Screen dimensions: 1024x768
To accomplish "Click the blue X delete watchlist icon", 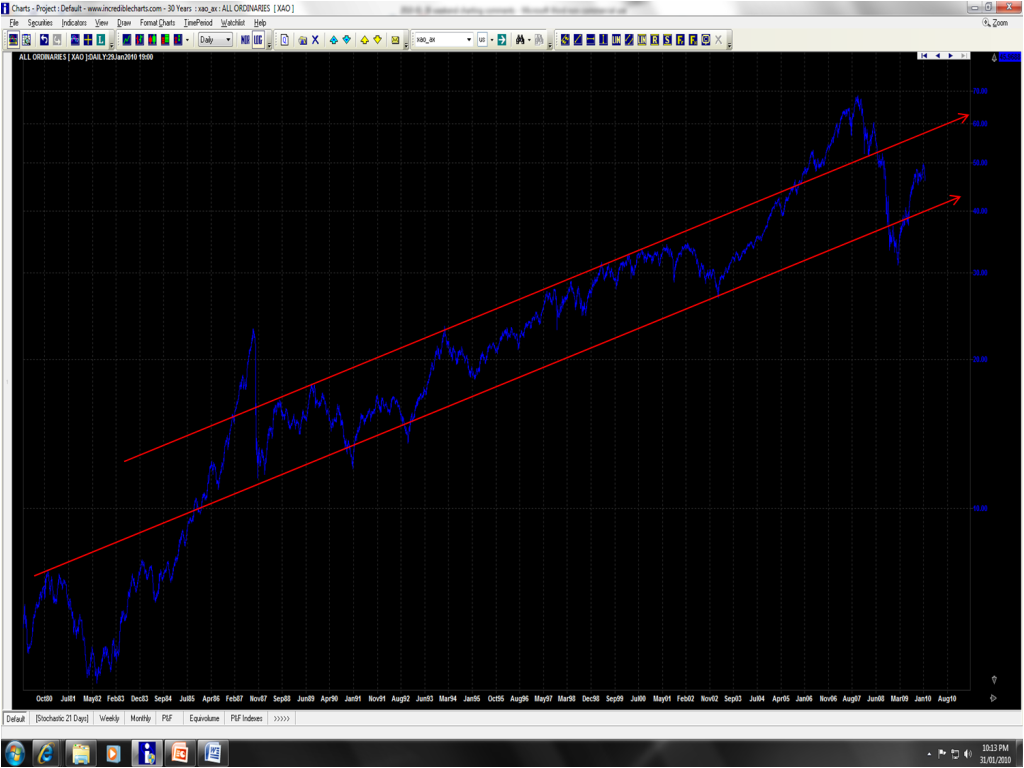I will 315,40.
